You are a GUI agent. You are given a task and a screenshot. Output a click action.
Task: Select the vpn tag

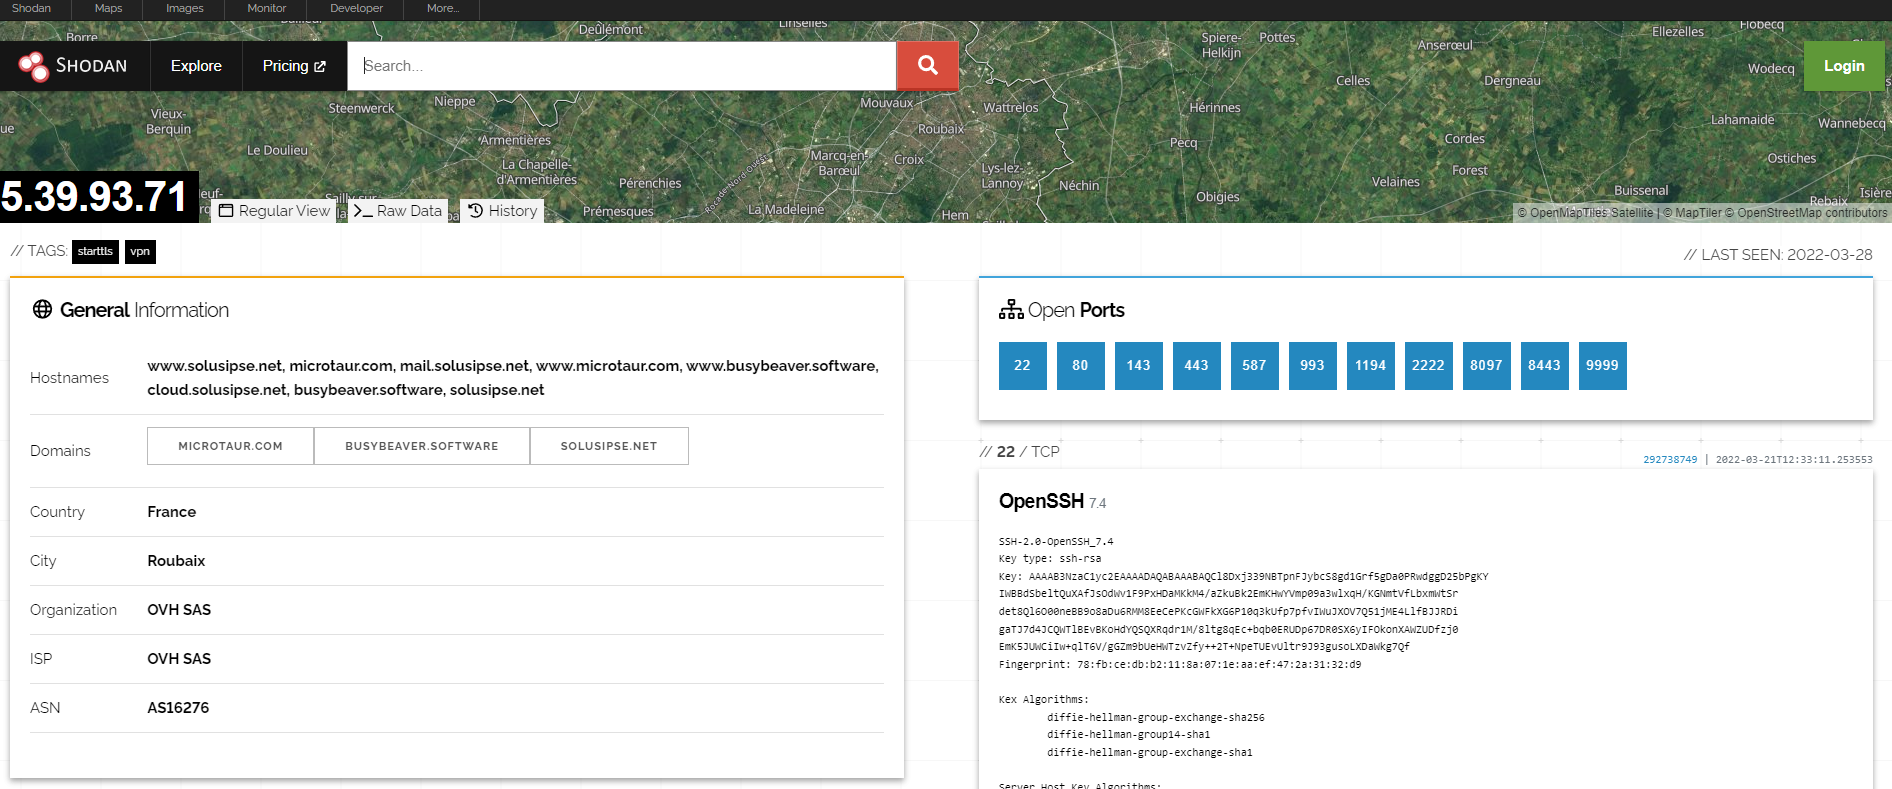(140, 252)
